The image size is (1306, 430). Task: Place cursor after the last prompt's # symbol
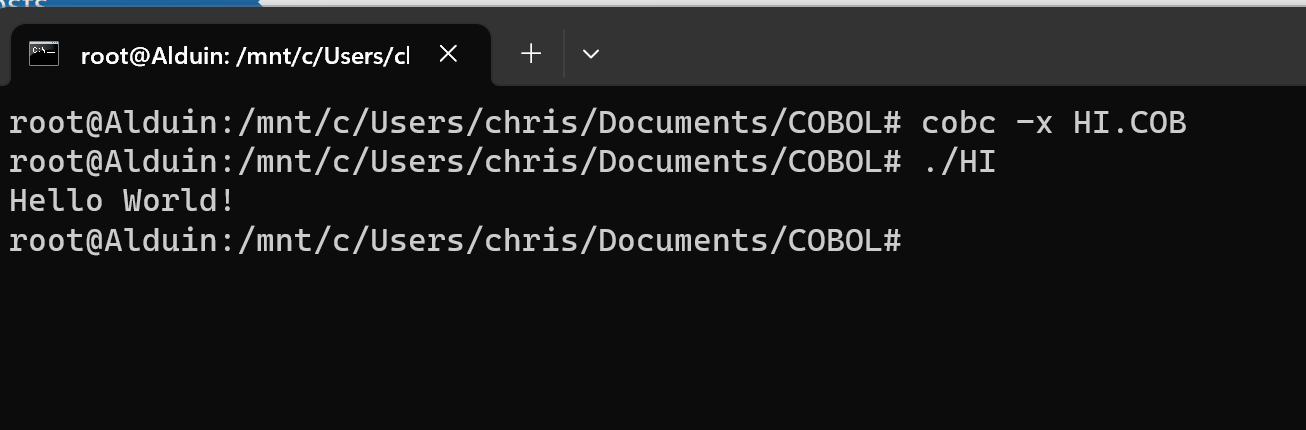click(912, 241)
